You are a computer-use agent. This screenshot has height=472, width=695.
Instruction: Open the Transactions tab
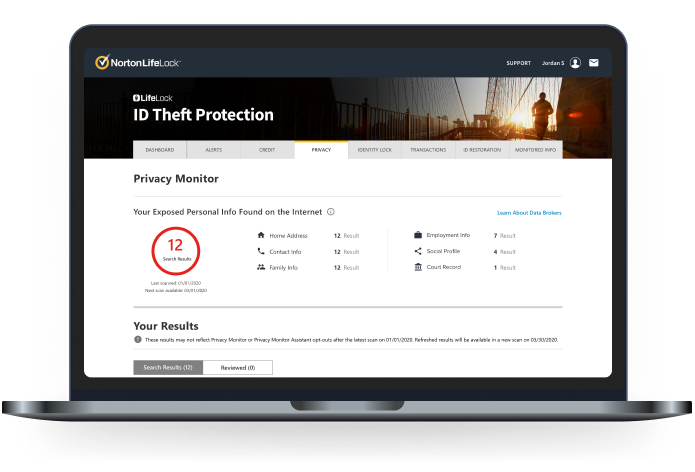[429, 150]
